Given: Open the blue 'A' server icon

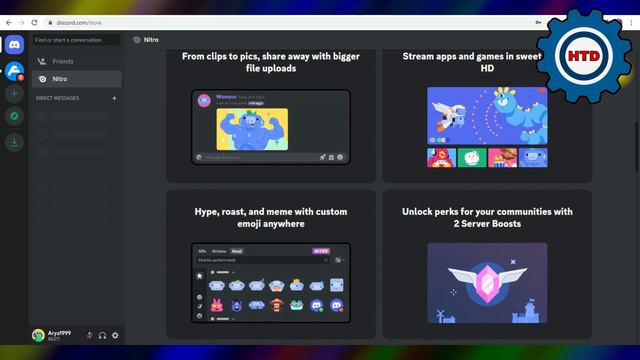Looking at the screenshot, I should (x=14, y=71).
